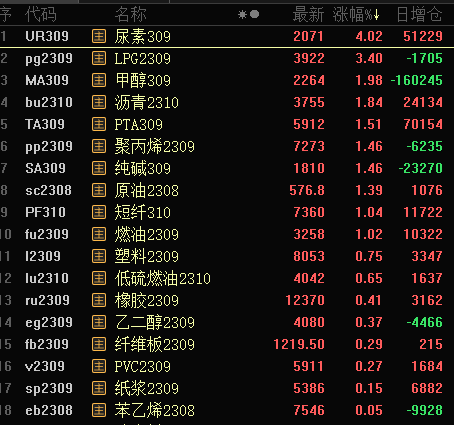Click the main-contract icon beside 原油2308

[x=99, y=190]
